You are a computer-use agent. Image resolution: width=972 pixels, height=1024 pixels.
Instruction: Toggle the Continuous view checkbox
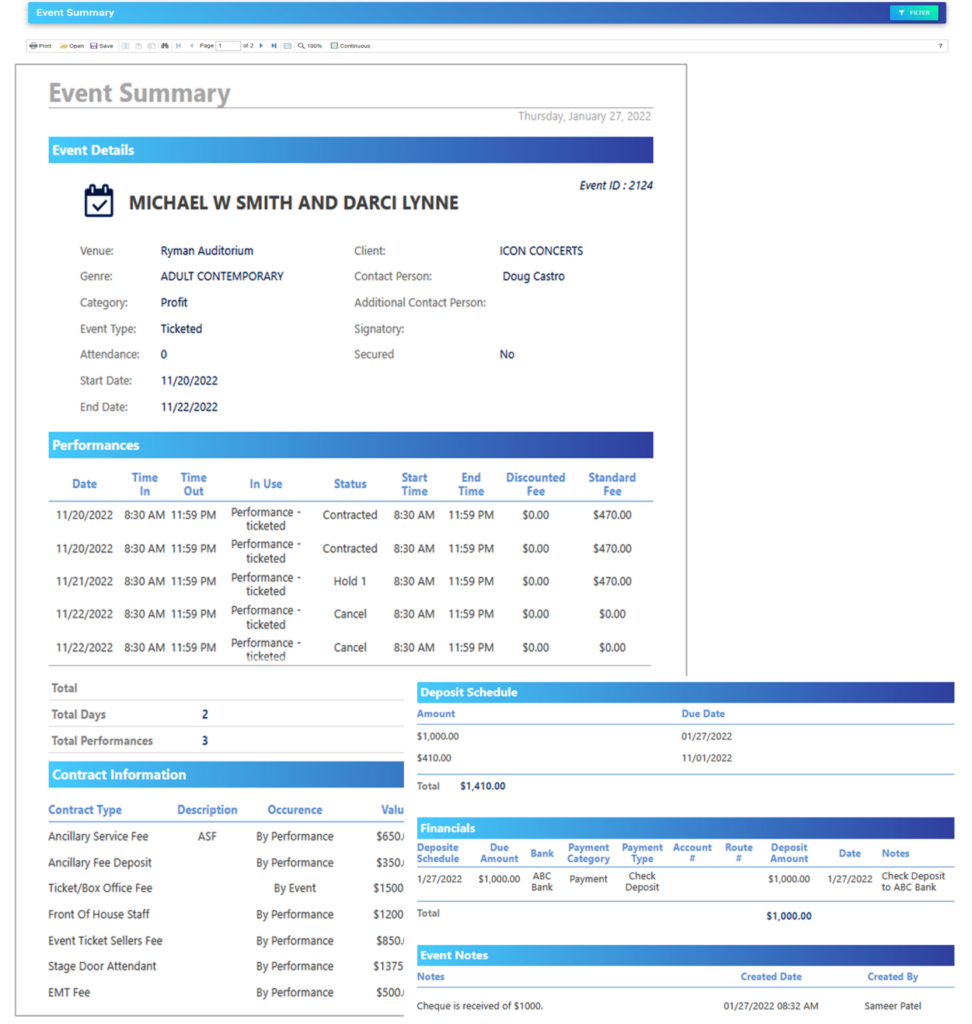pyautogui.click(x=334, y=45)
